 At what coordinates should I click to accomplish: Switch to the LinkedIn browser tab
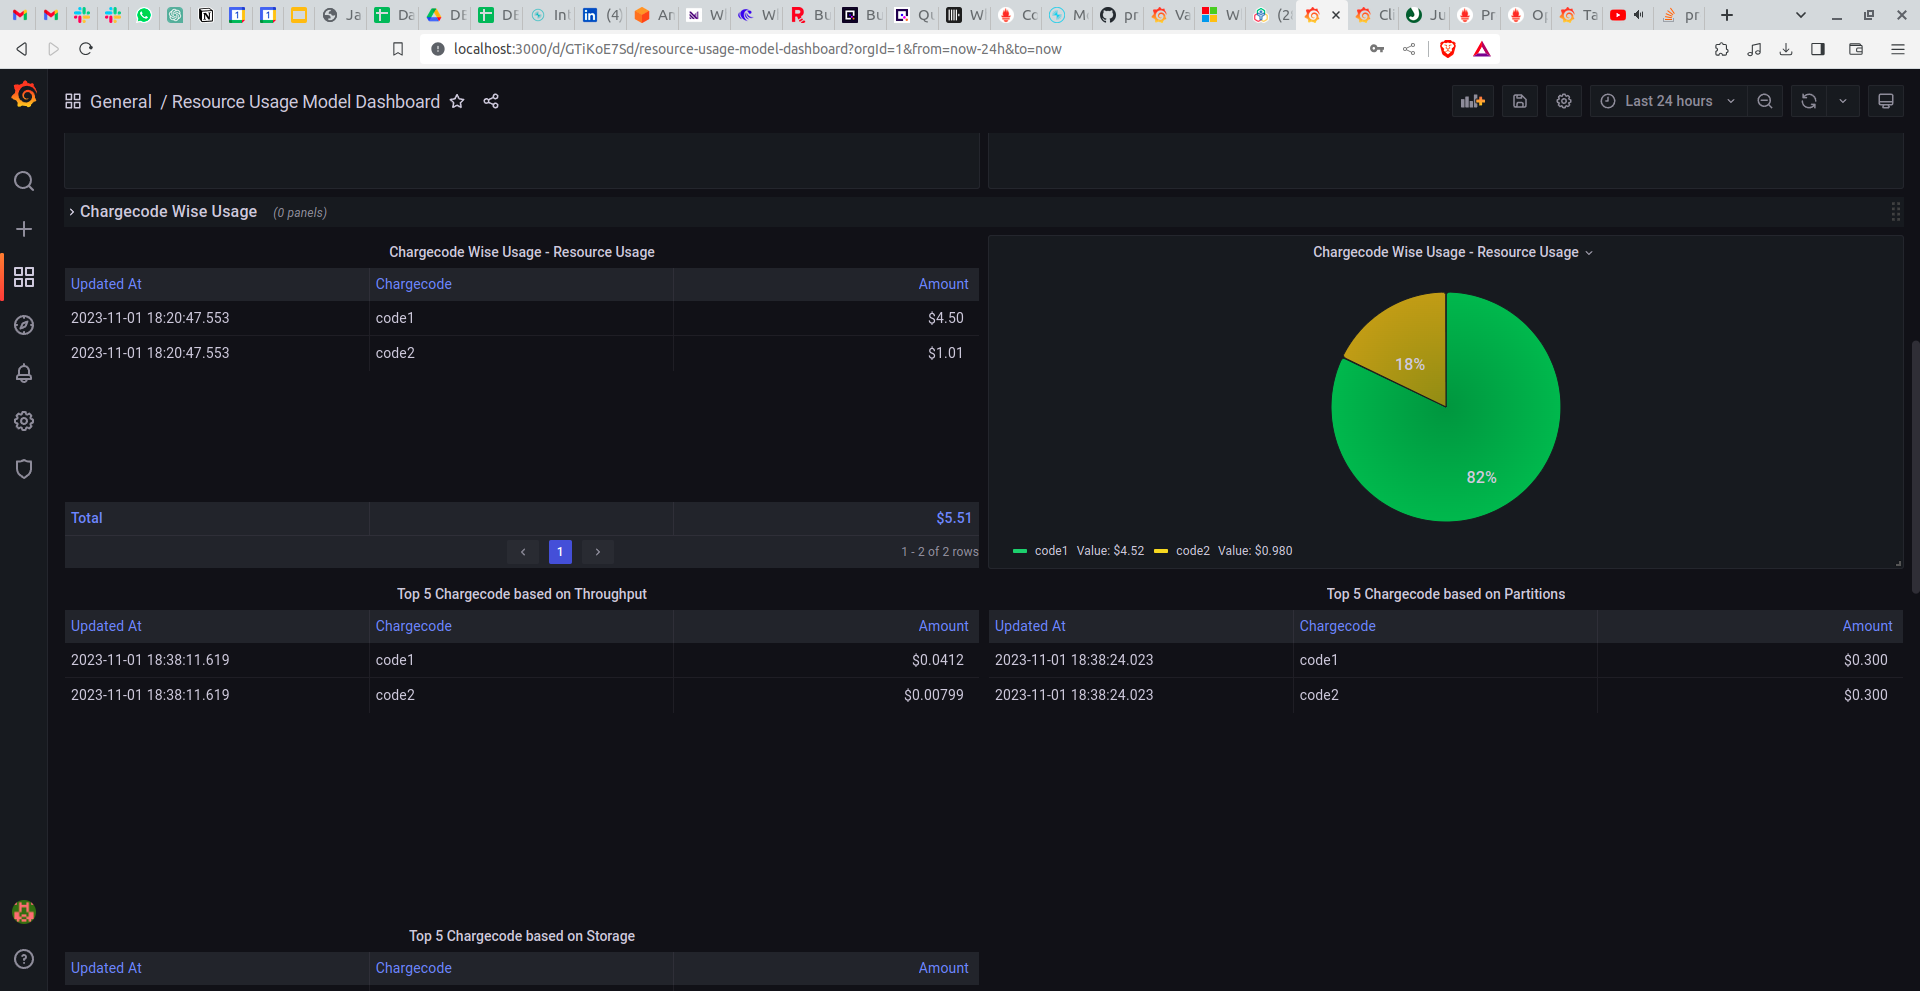[x=602, y=15]
